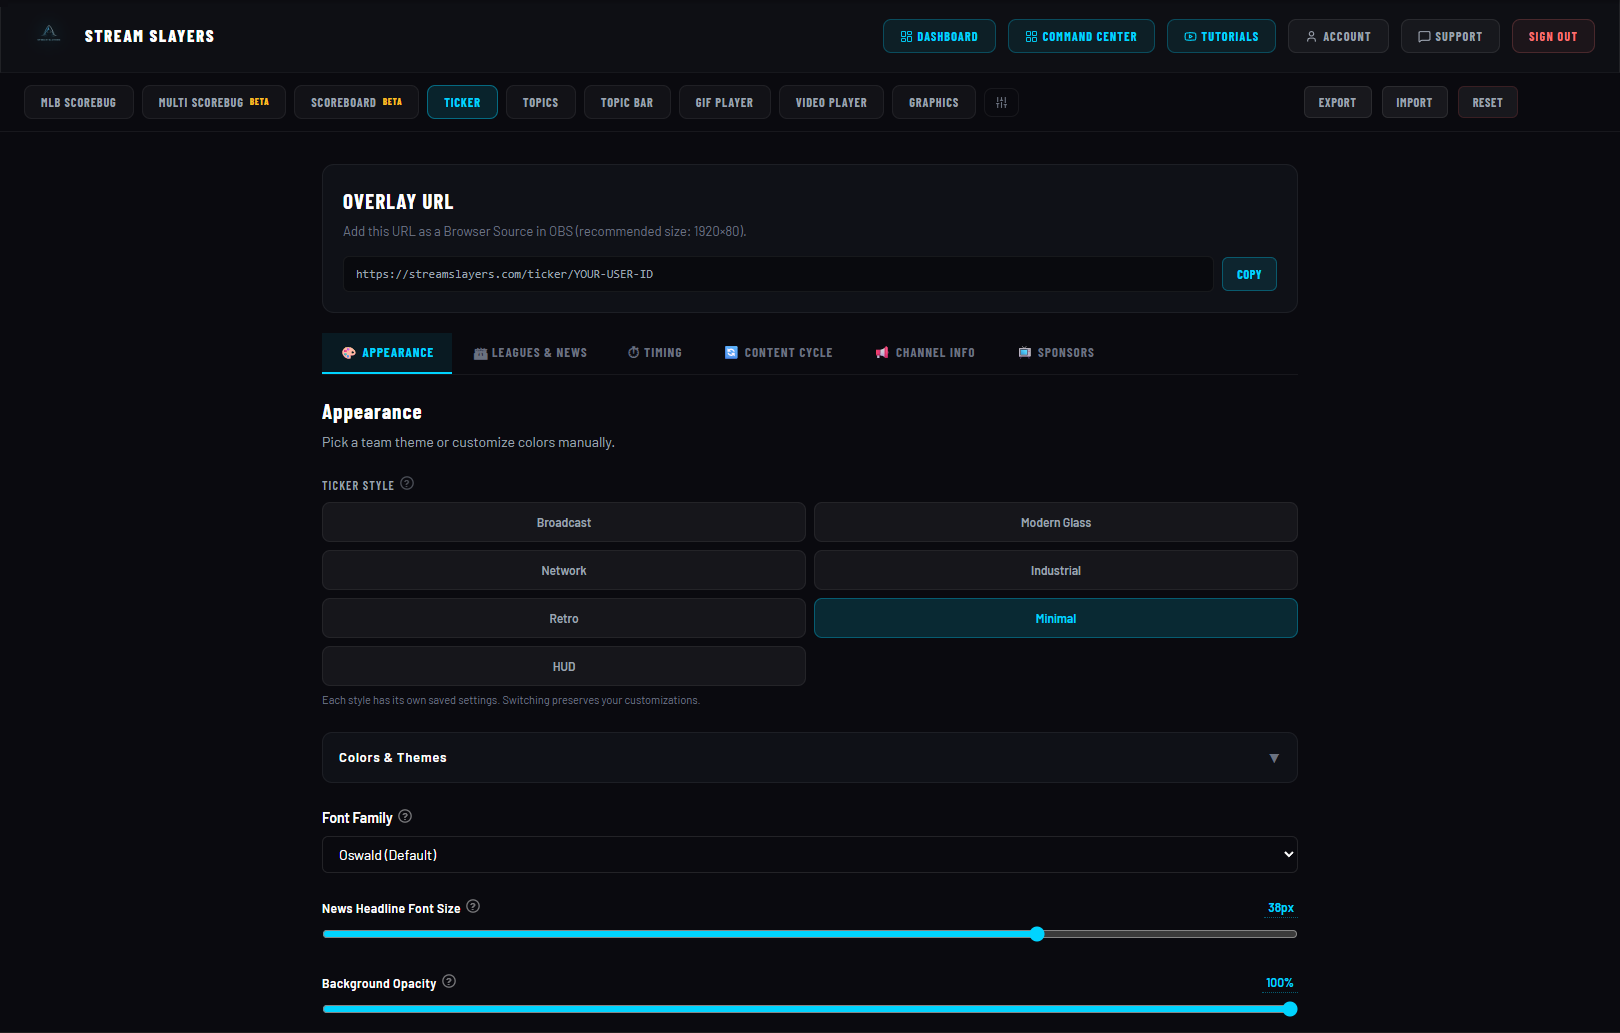The image size is (1620, 1033).
Task: Choose the Minimal ticker style
Action: coord(1056,618)
